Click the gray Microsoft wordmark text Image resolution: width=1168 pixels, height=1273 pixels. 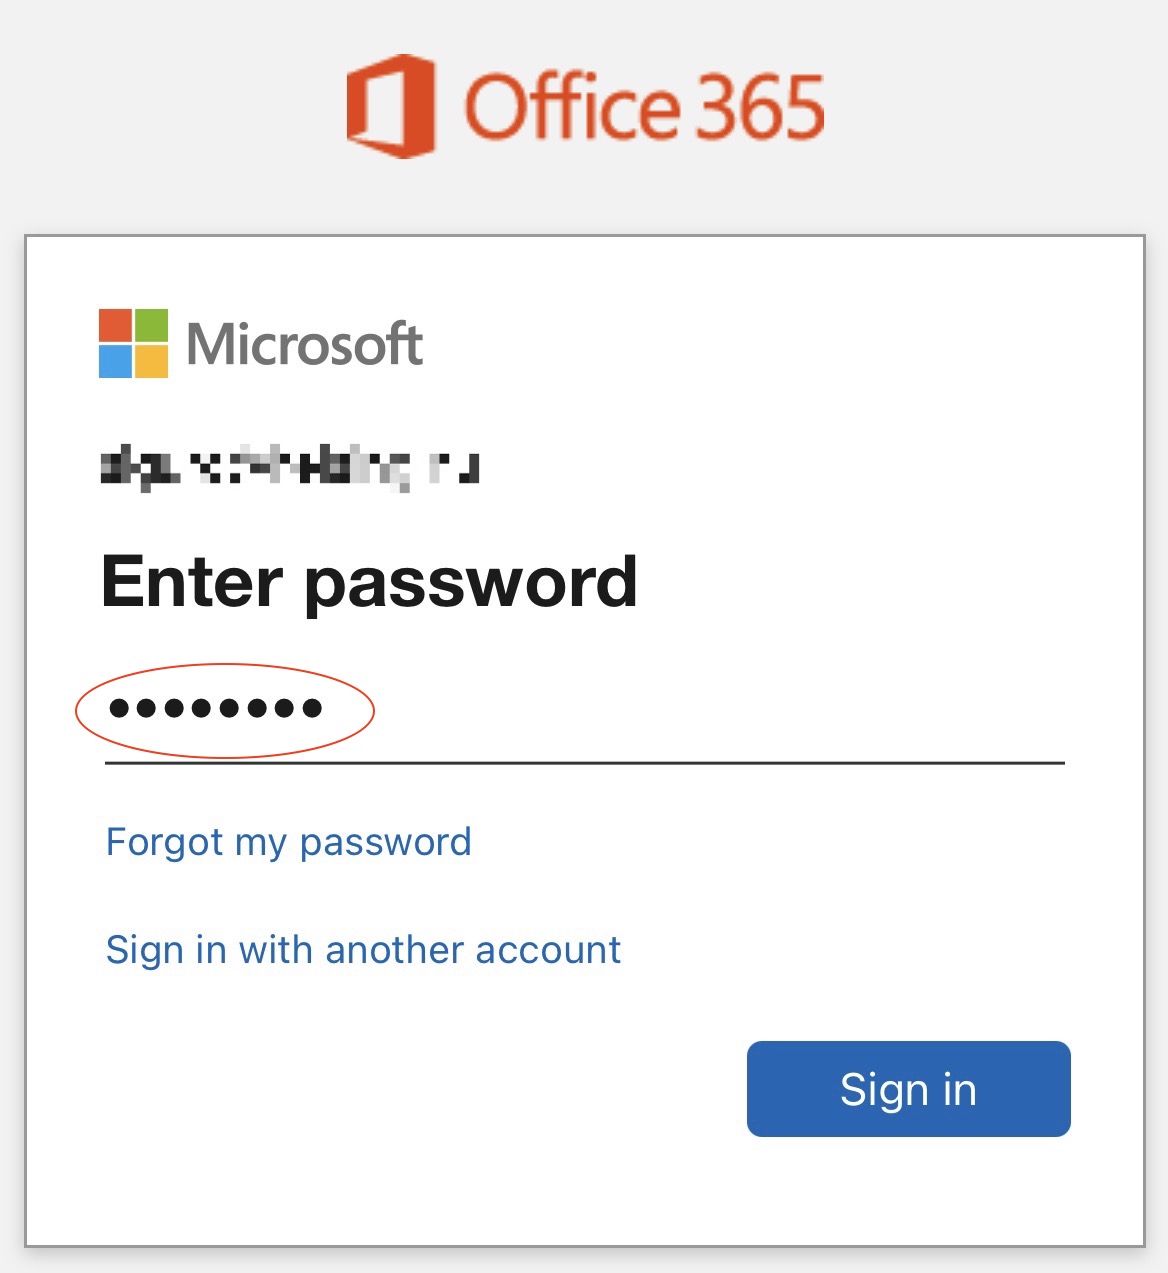point(305,344)
